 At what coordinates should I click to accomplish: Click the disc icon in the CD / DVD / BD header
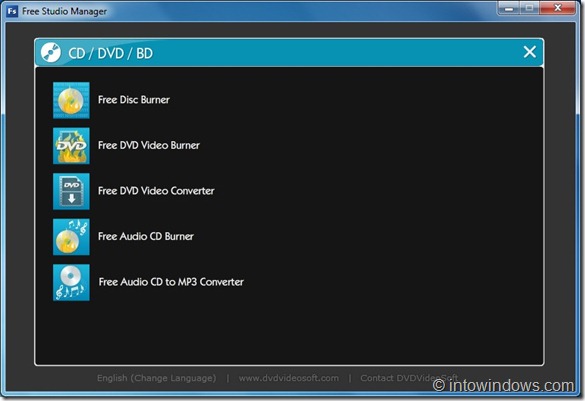click(x=51, y=52)
